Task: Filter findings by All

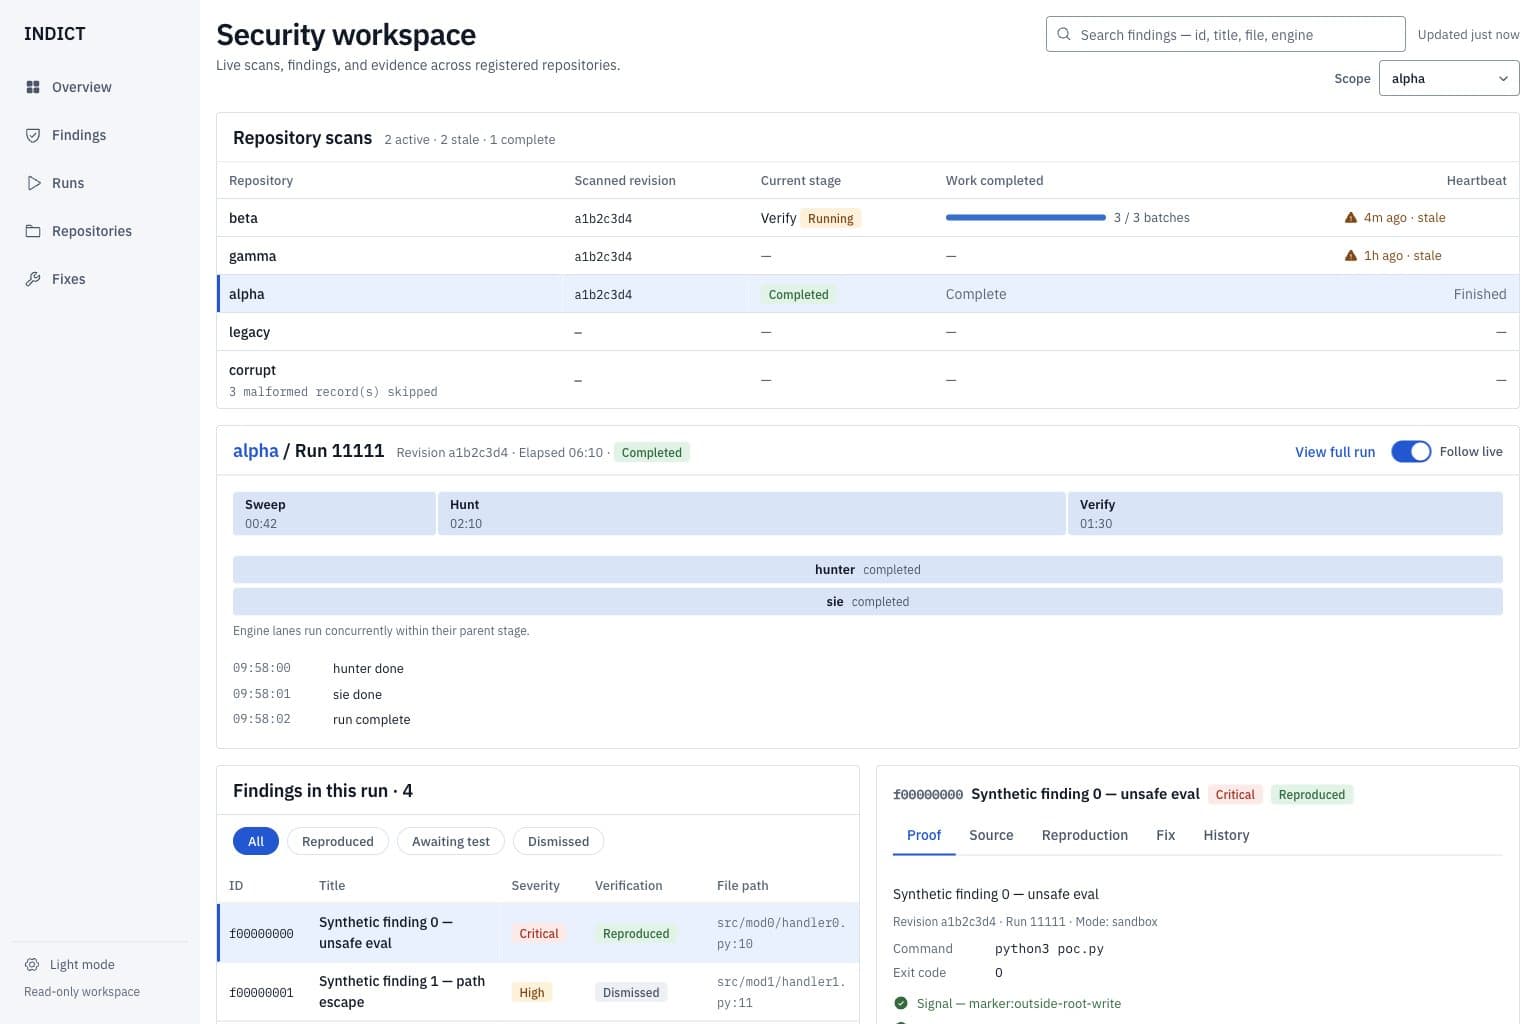Action: 256,841
